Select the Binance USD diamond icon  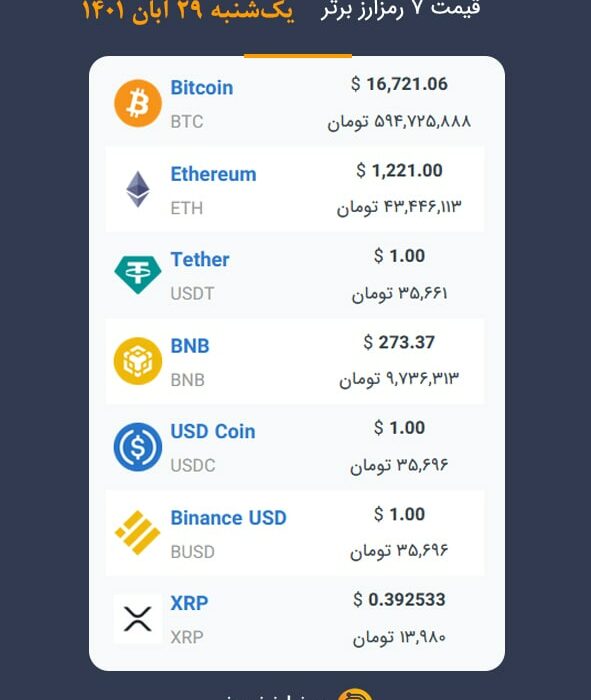(138, 533)
